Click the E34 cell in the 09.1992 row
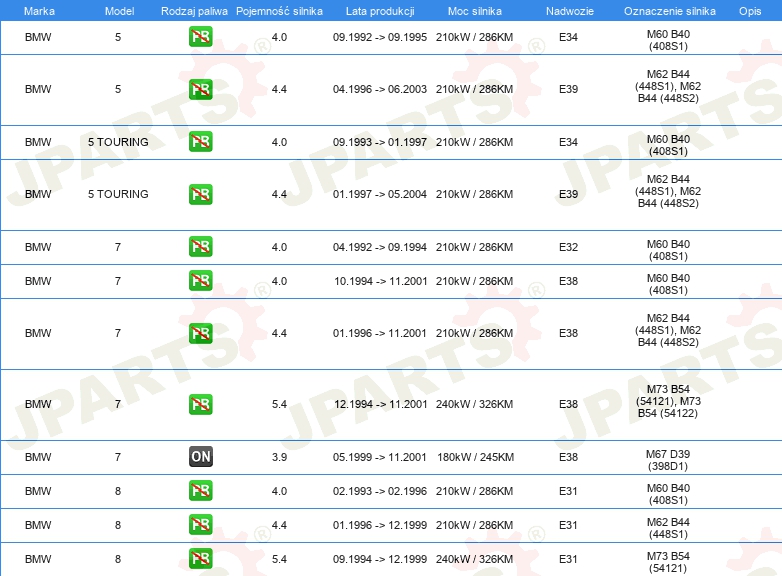This screenshot has height=576, width=782. [x=568, y=37]
